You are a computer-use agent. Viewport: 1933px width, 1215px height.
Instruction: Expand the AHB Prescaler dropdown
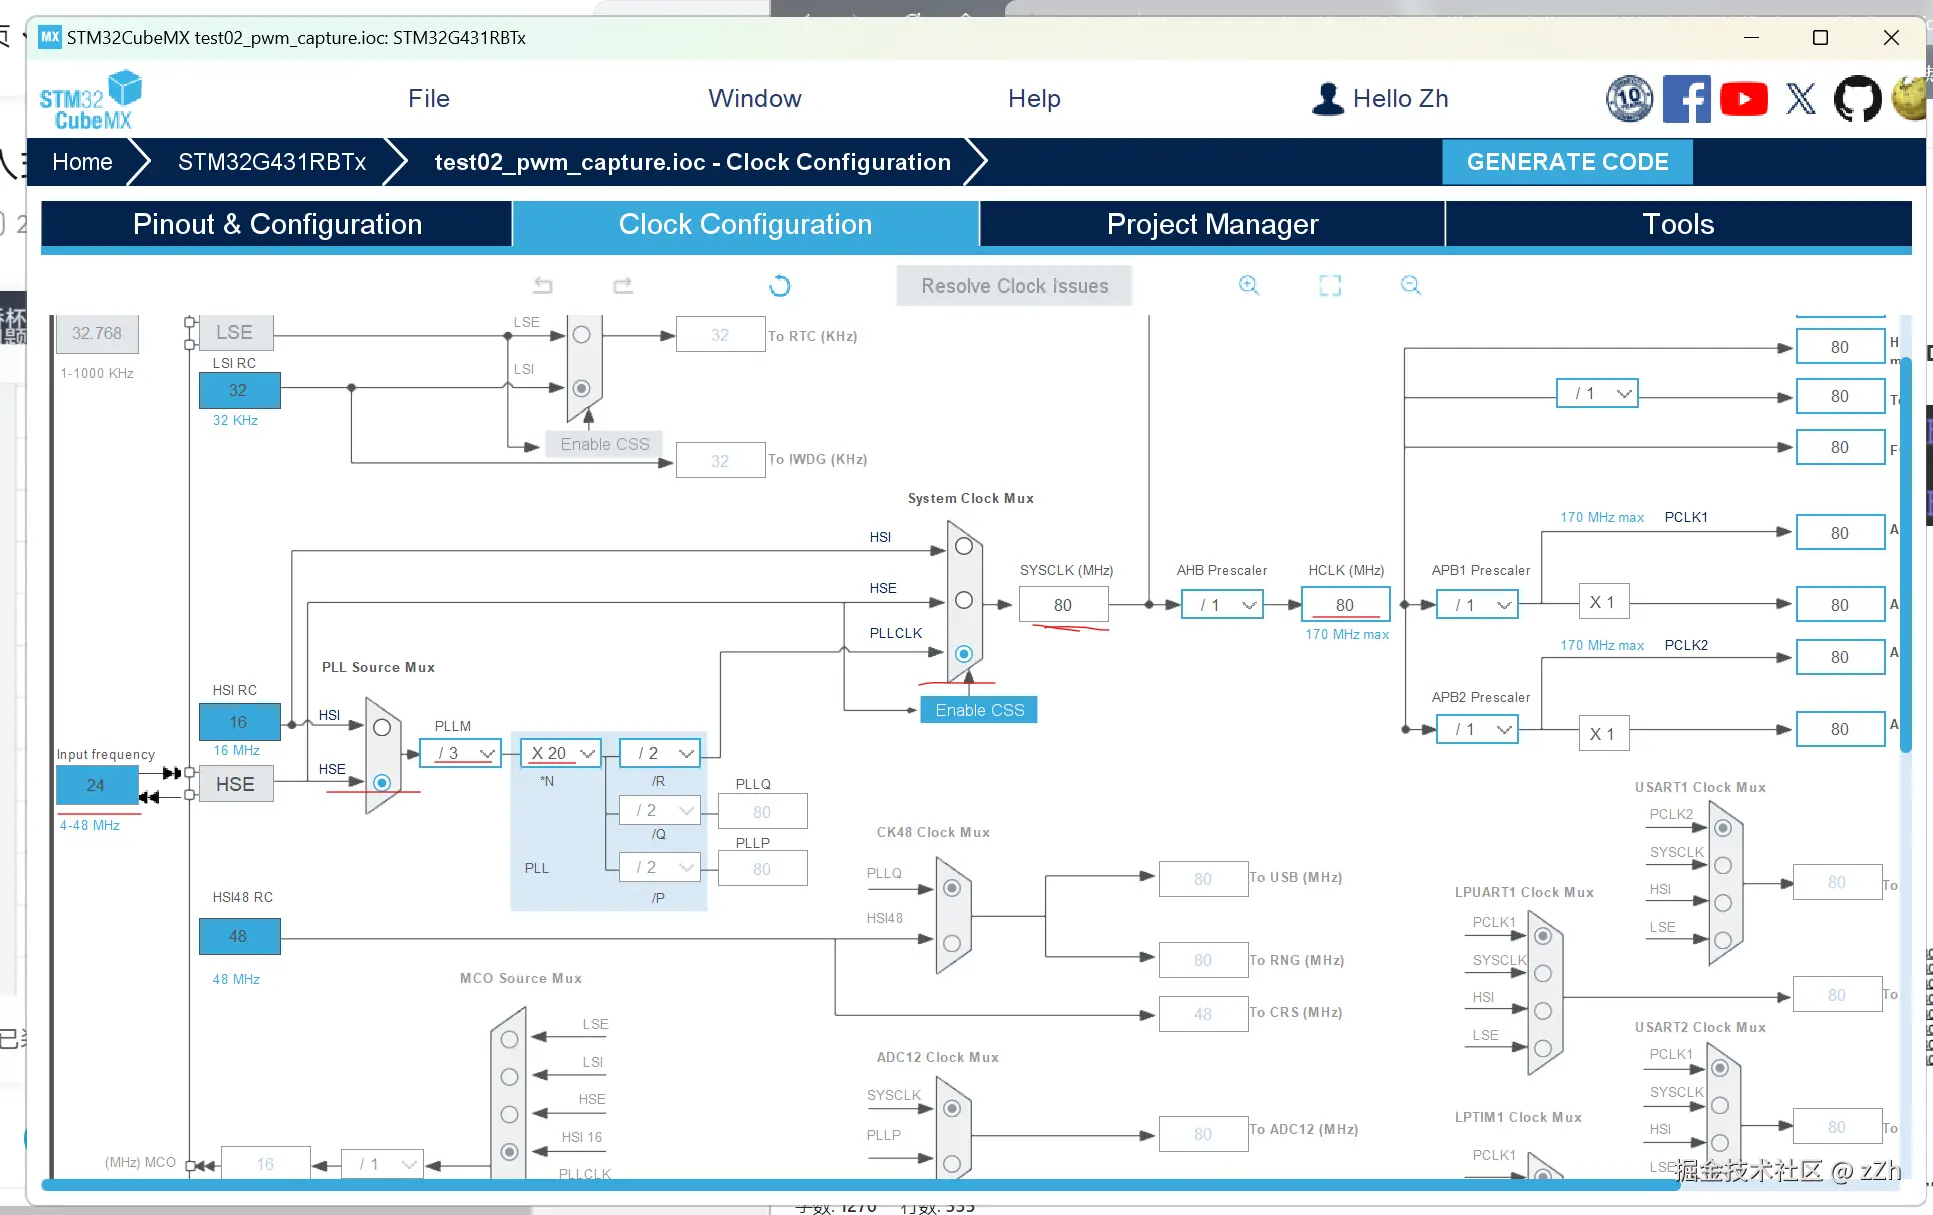1222,605
